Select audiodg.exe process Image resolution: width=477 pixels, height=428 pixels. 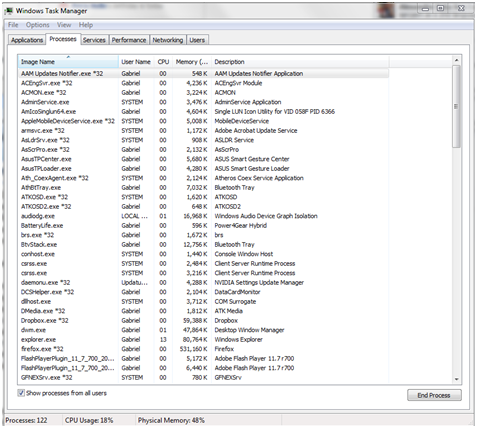point(203,216)
